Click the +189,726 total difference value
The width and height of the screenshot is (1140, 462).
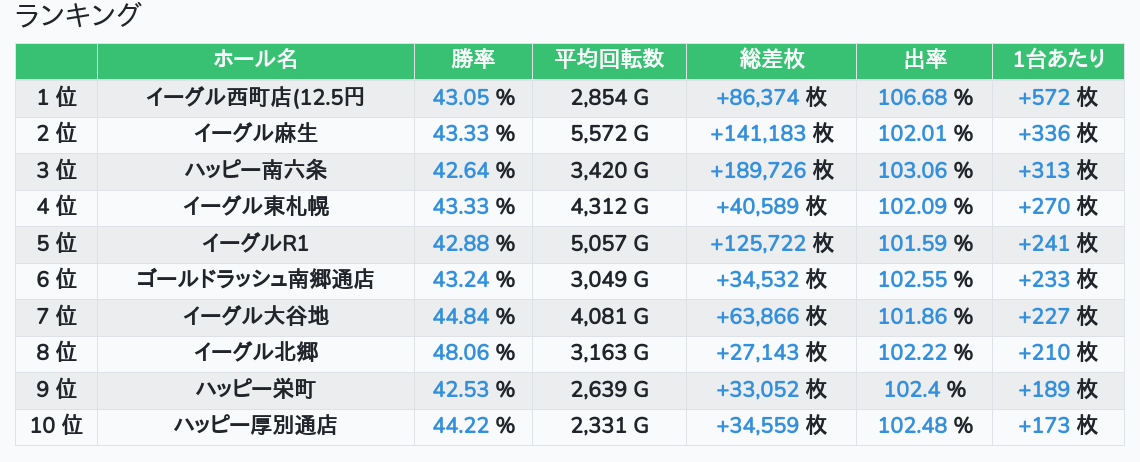coord(758,170)
